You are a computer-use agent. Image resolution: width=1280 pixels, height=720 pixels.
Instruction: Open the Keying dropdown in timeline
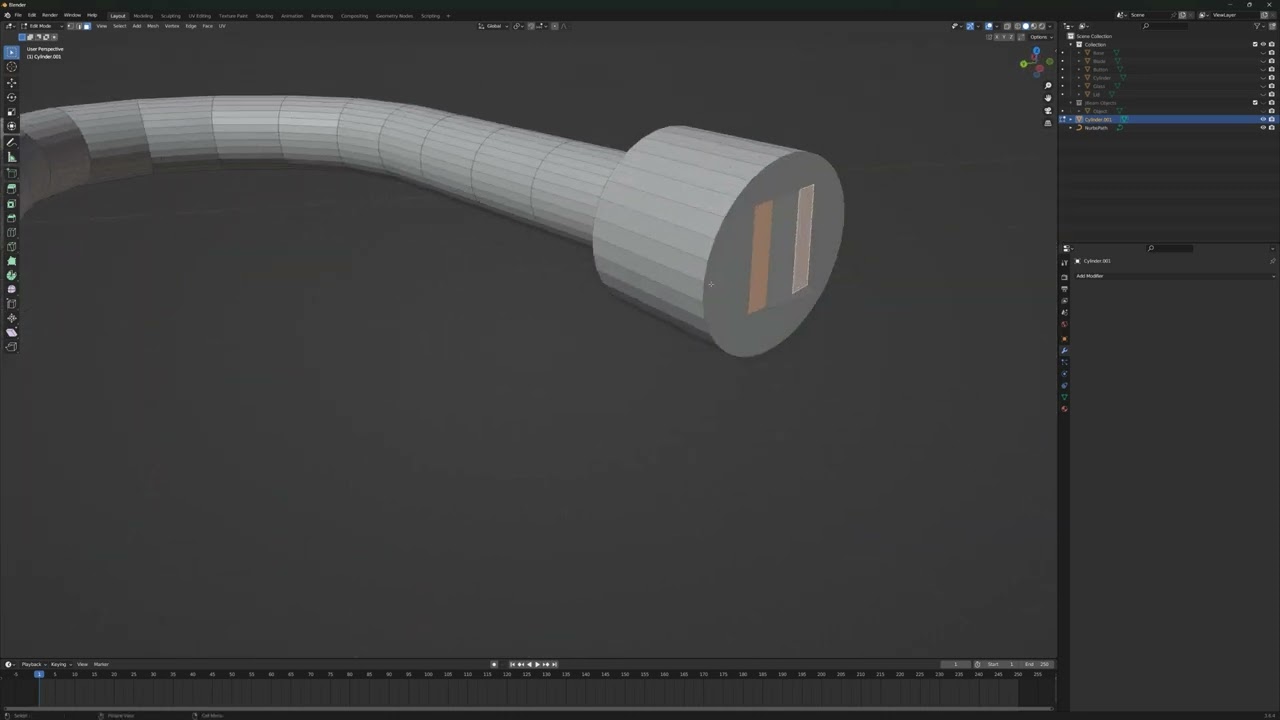(x=60, y=664)
